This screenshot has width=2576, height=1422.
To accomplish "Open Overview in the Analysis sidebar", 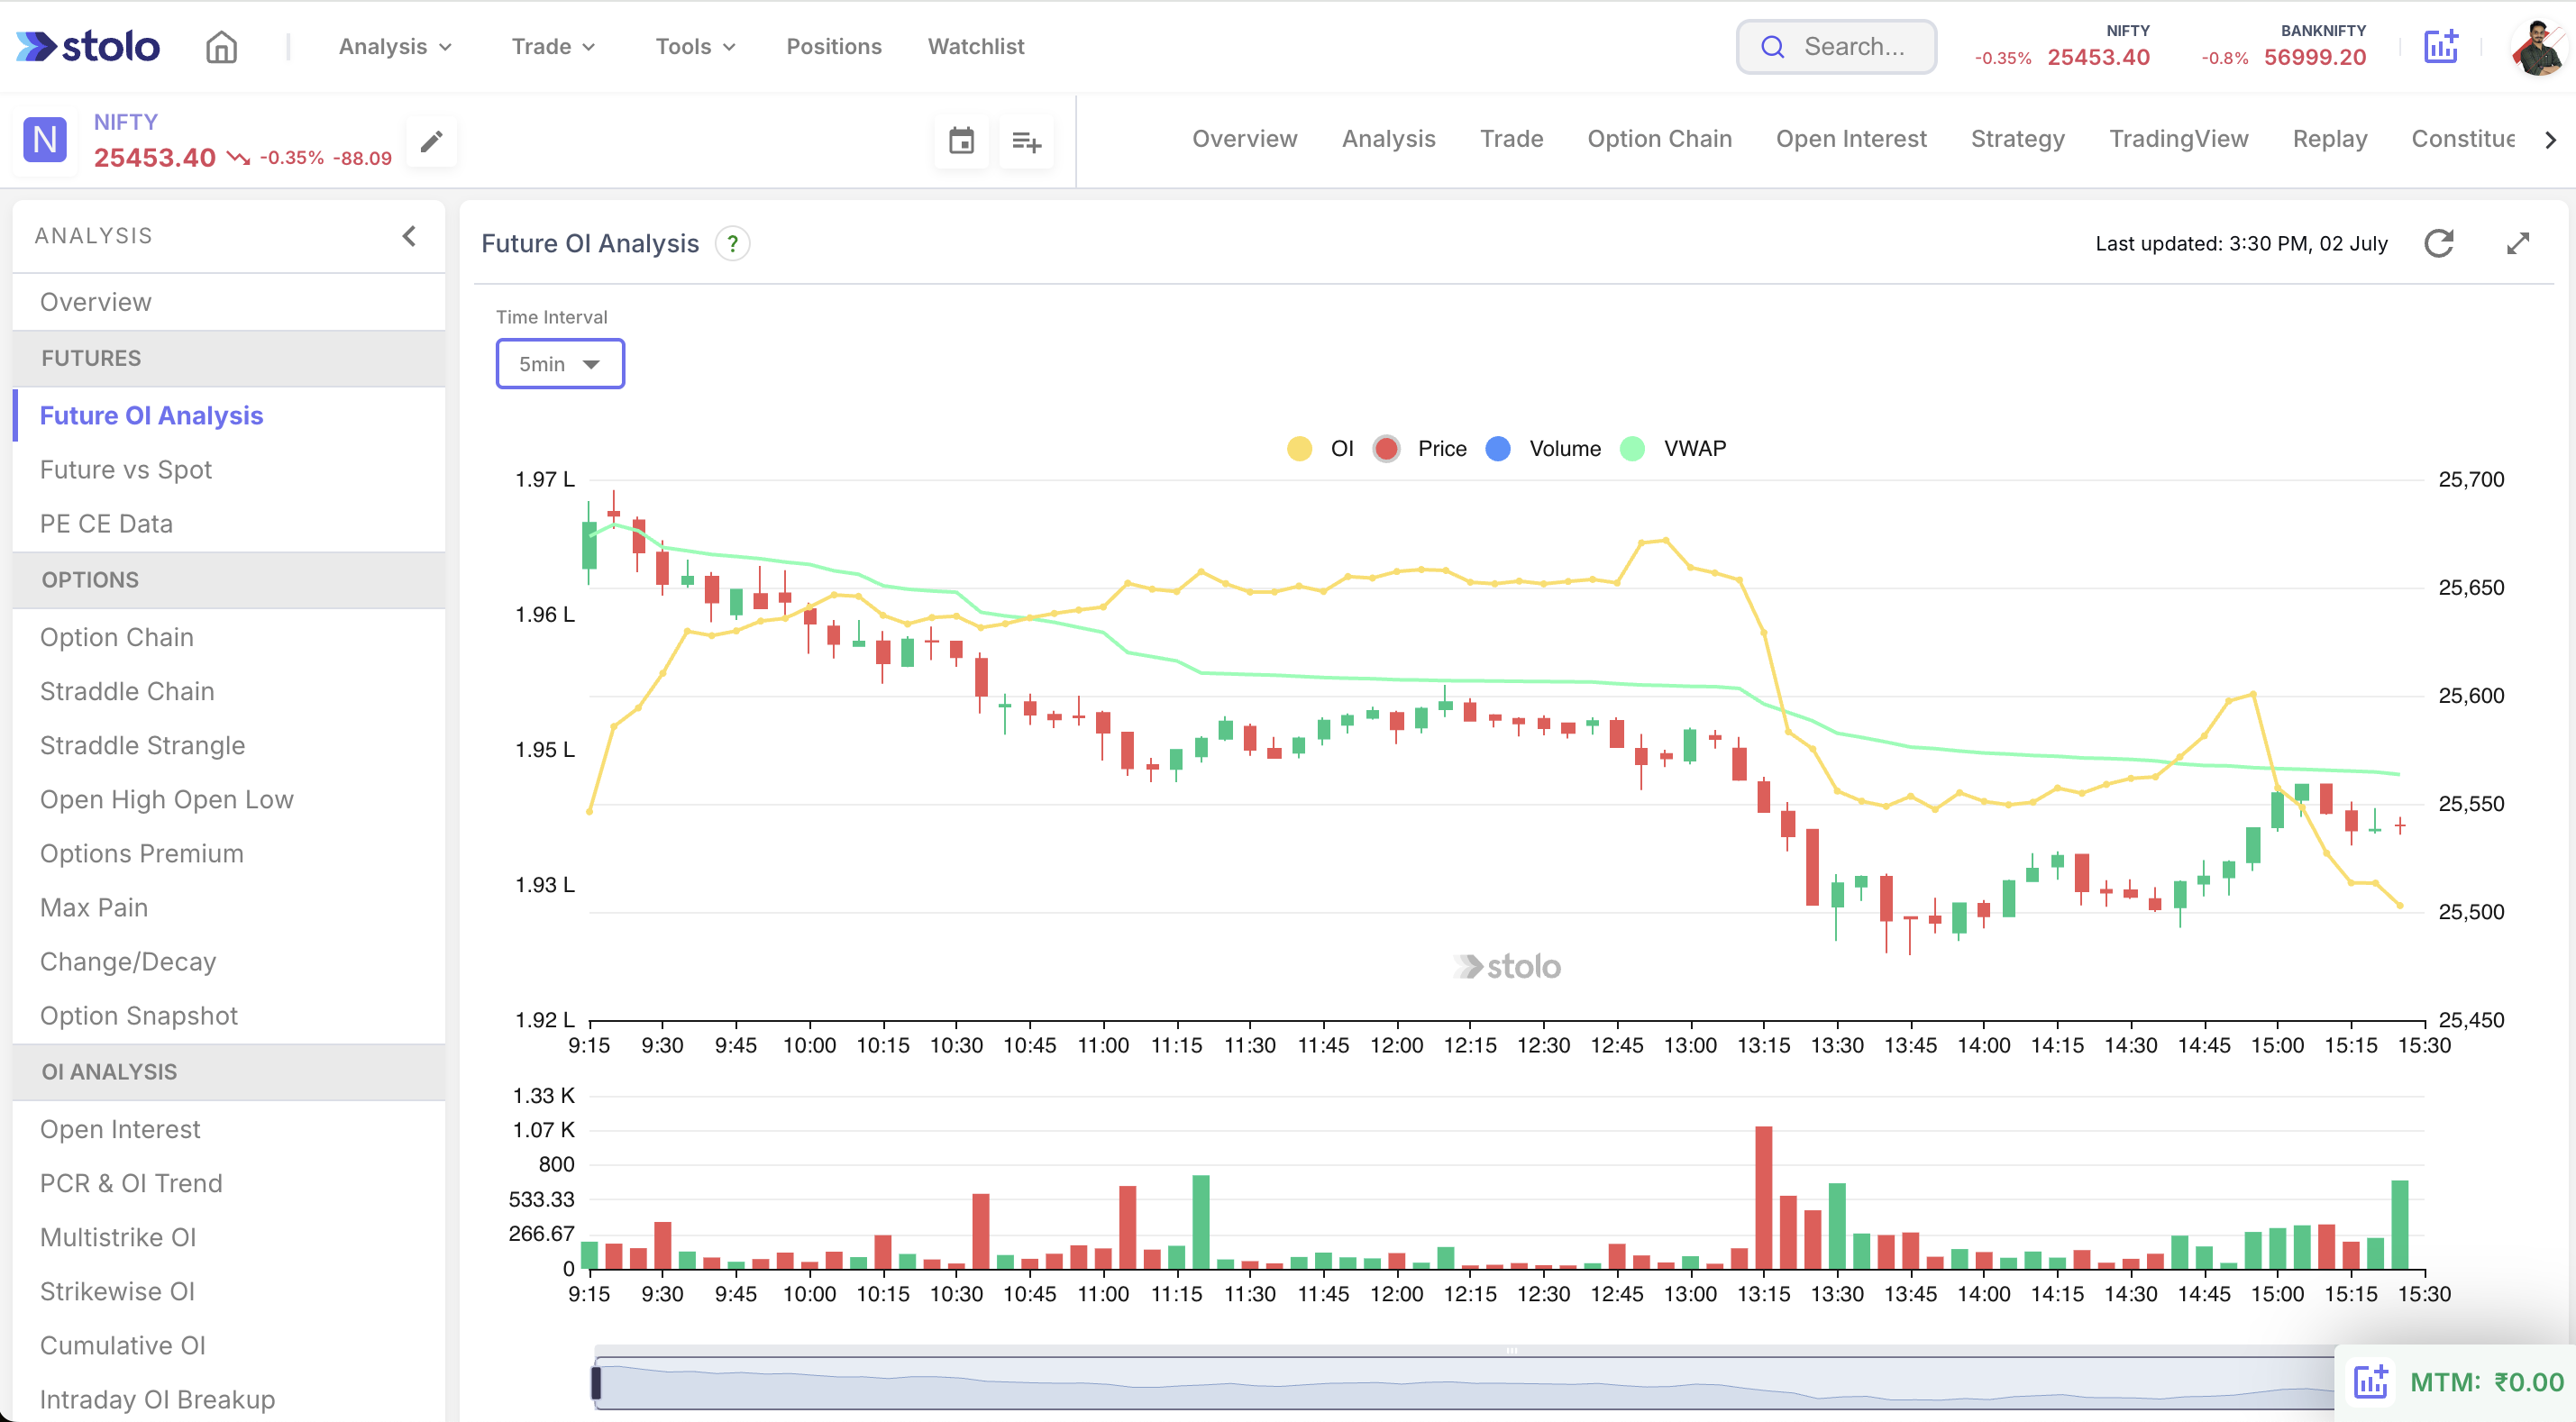I will 229,302.
